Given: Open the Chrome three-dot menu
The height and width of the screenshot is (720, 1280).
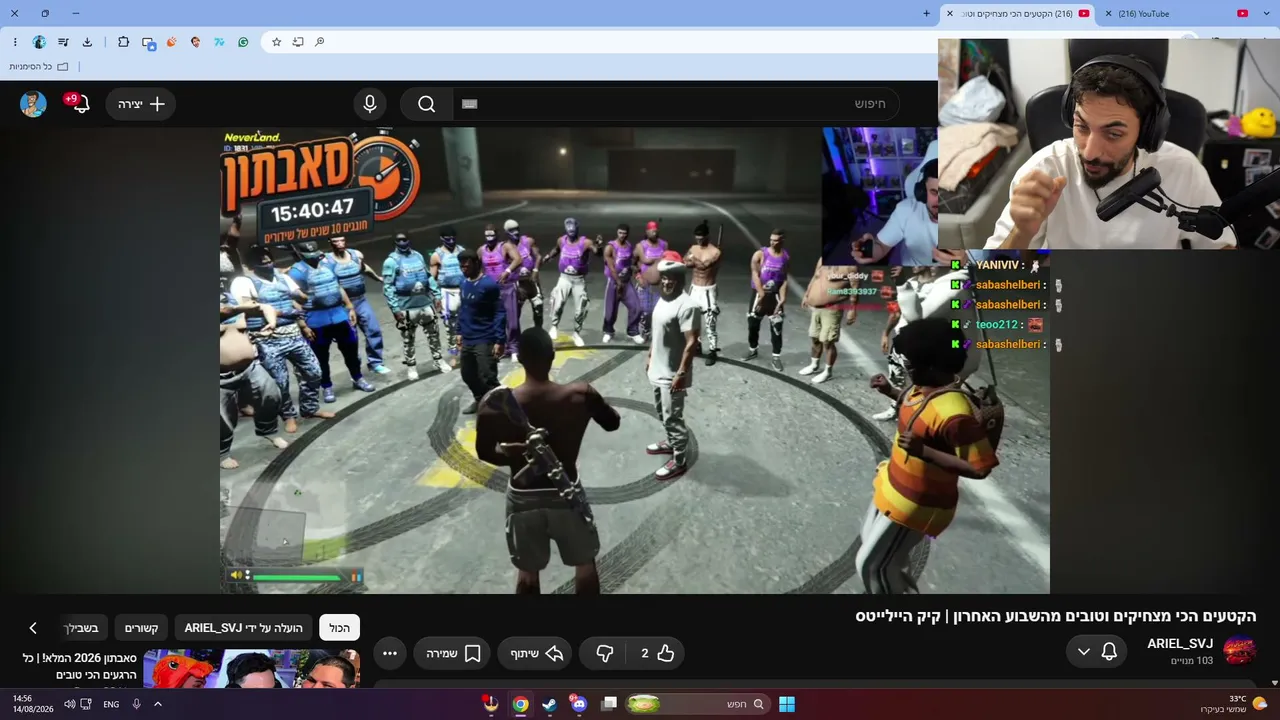Looking at the screenshot, I should tap(15, 42).
